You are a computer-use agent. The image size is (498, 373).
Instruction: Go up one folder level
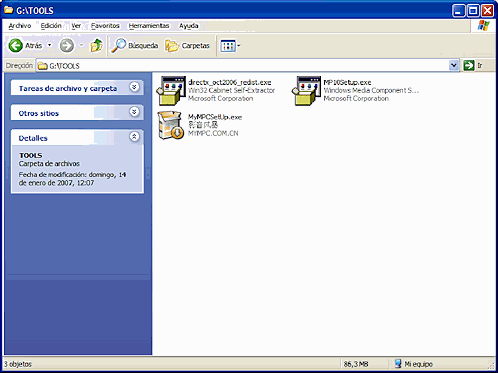[97, 45]
